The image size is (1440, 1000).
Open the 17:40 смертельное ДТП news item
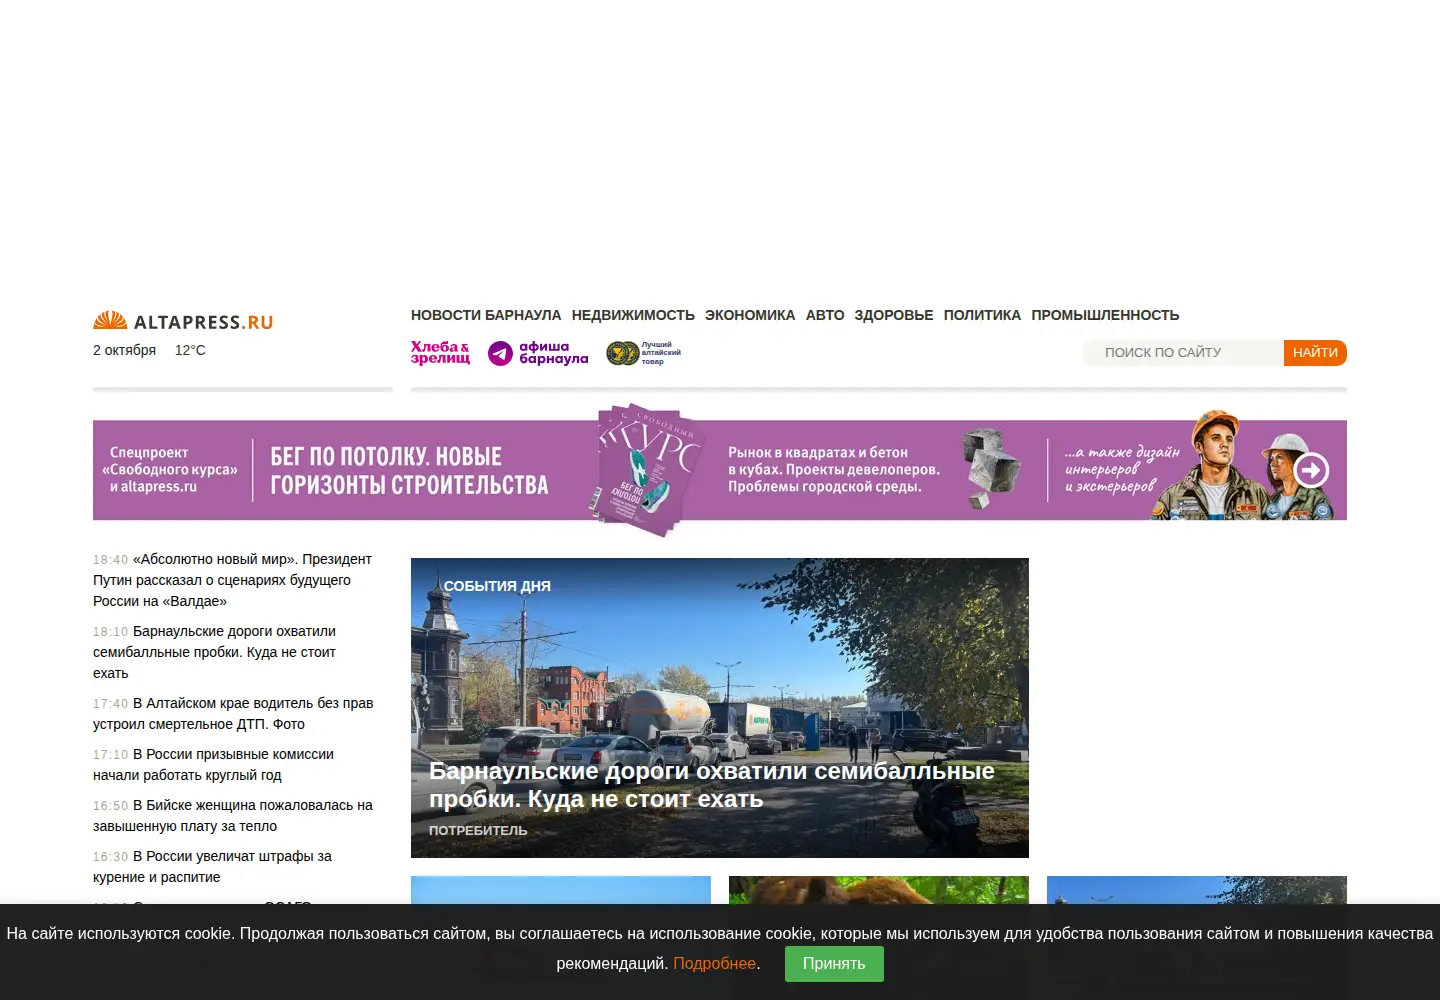233,714
